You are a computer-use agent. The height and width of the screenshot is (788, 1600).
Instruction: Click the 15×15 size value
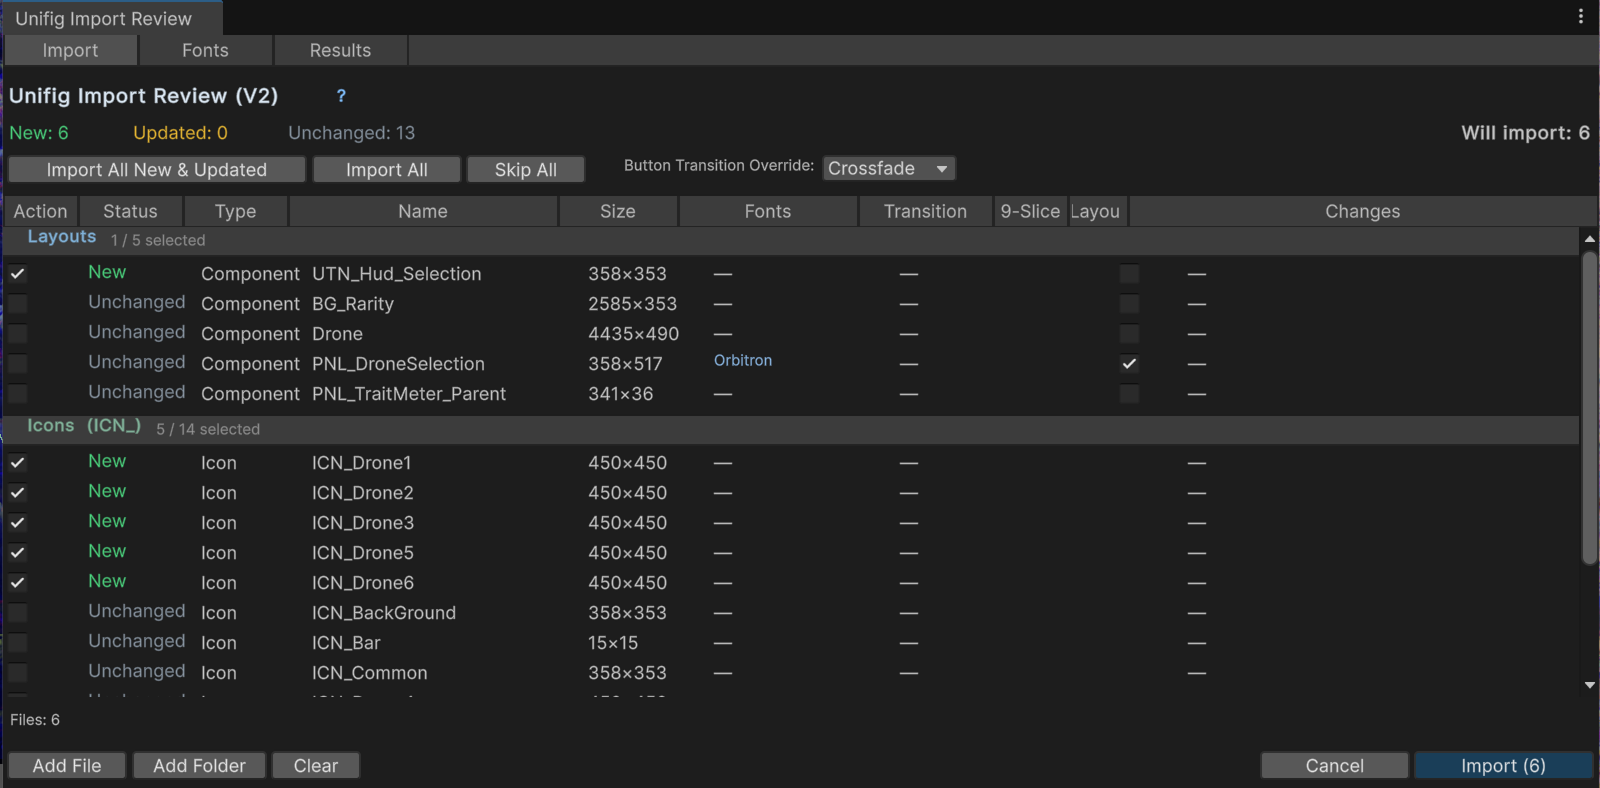(x=613, y=643)
